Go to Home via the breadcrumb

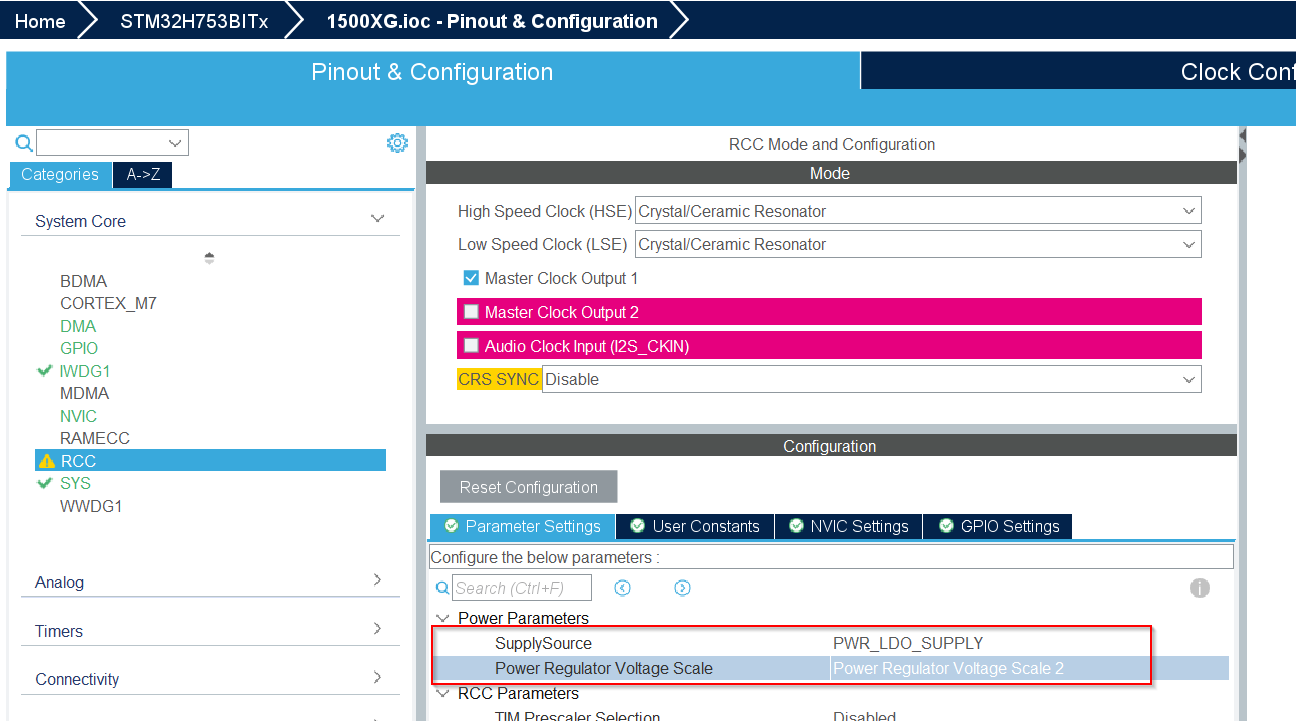pos(40,20)
